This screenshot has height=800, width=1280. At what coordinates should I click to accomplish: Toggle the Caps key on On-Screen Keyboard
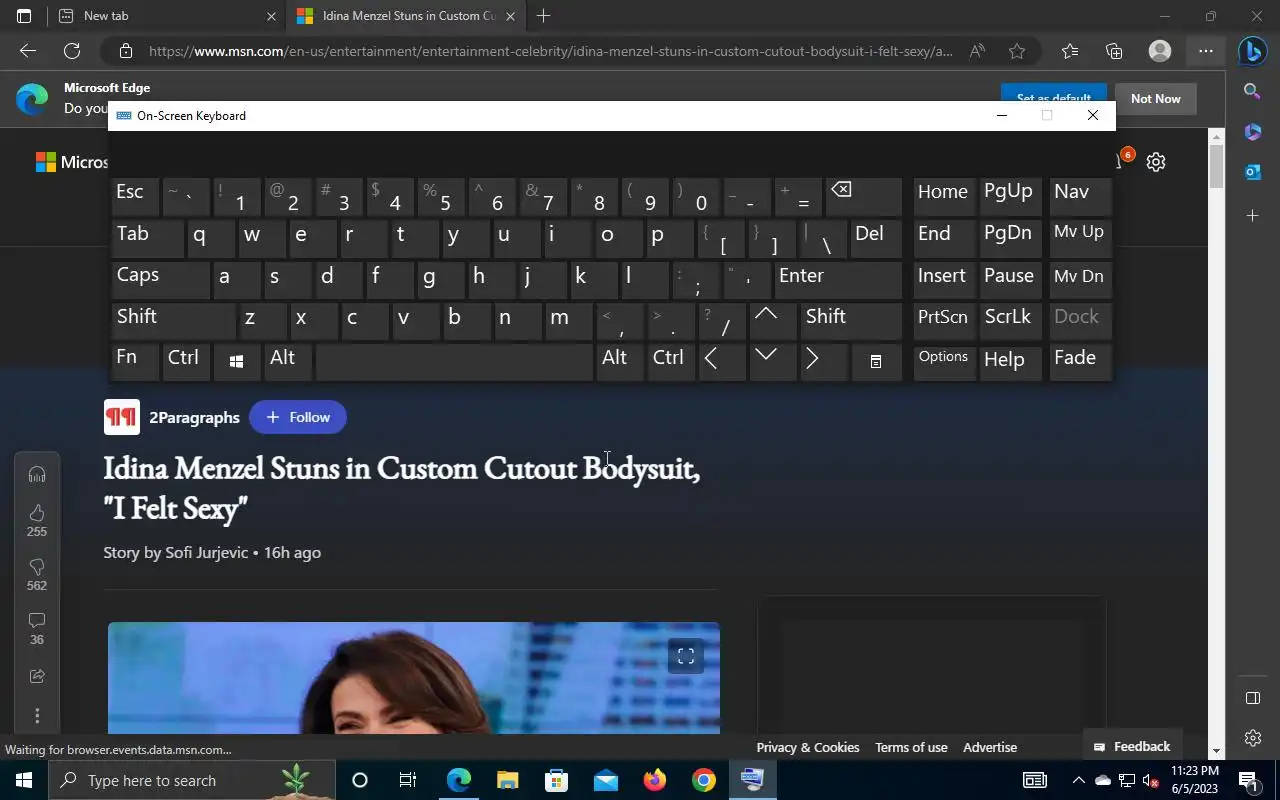point(160,278)
